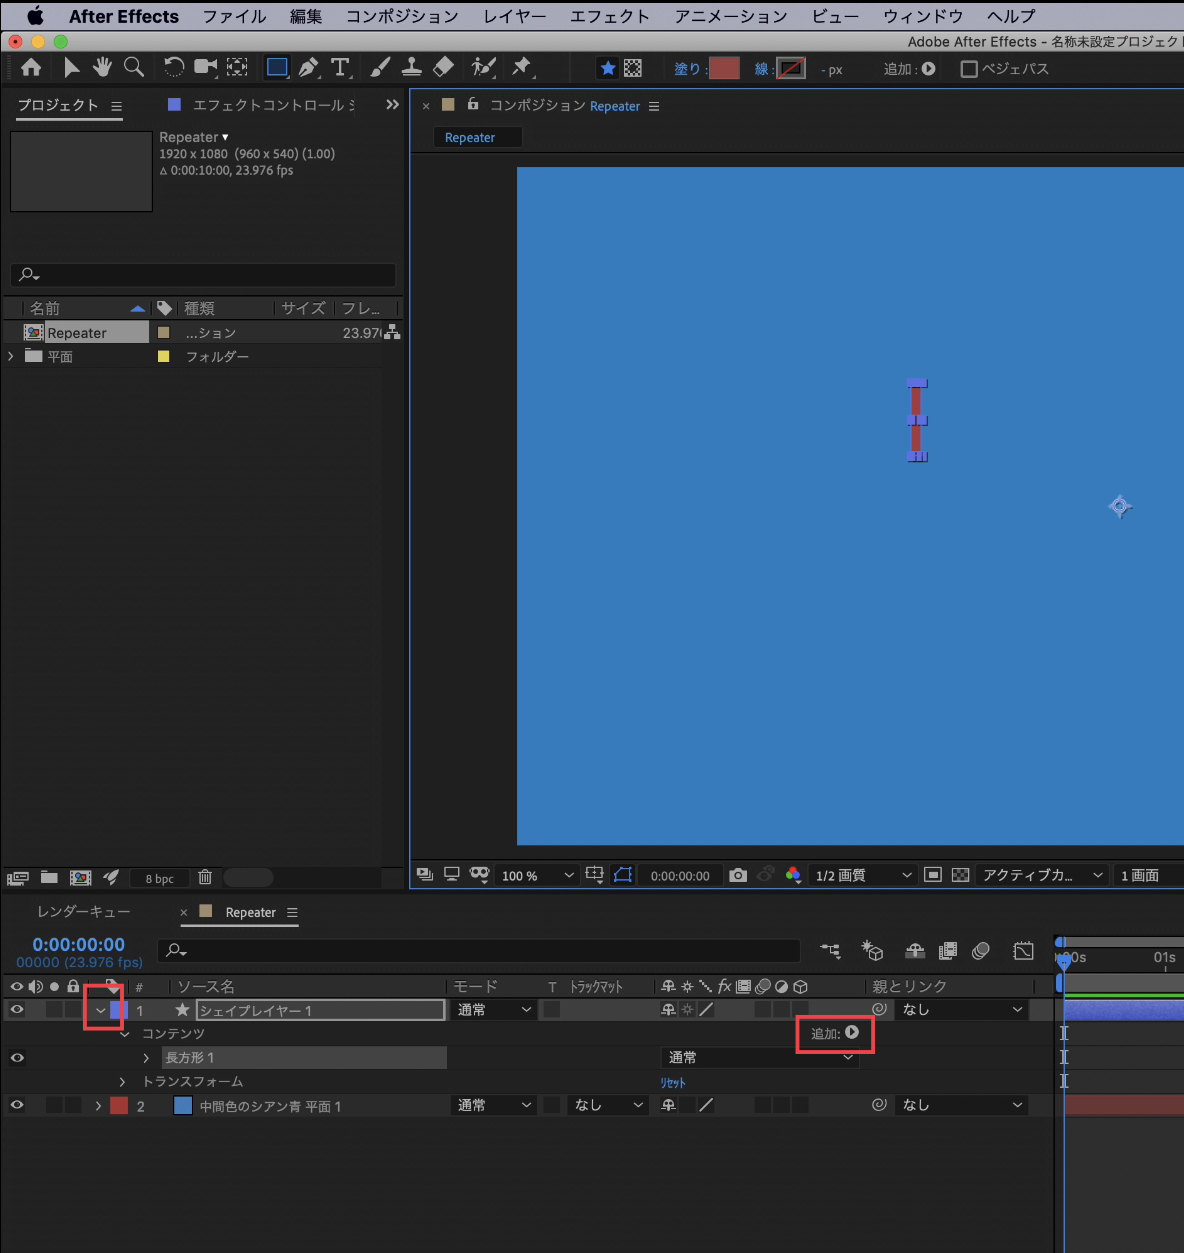Choose the Hand tool

(102, 67)
